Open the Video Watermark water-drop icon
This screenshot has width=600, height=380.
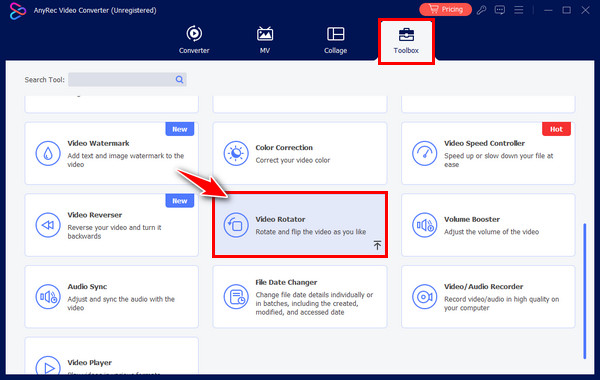pos(48,153)
